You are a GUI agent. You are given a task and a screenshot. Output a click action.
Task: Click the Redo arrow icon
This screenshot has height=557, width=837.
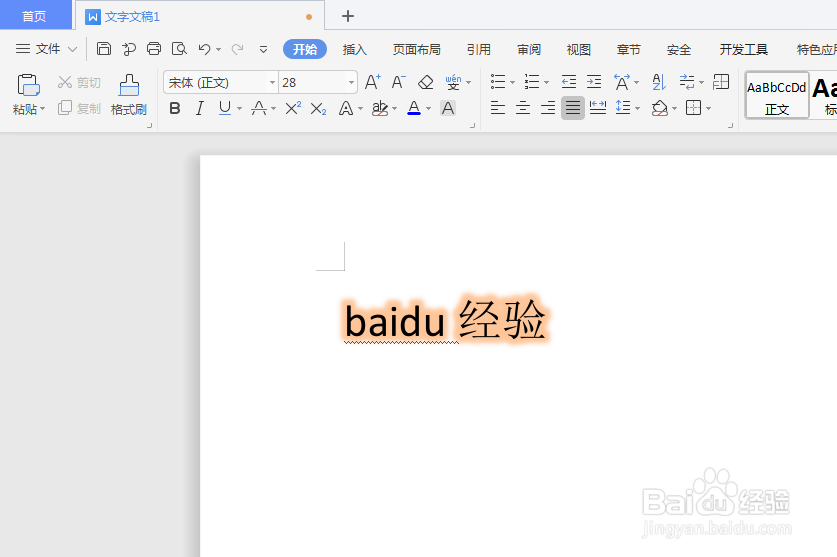pos(238,49)
